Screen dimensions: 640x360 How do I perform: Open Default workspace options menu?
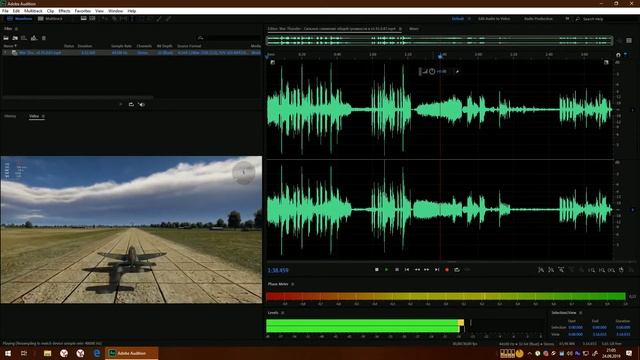click(x=469, y=19)
